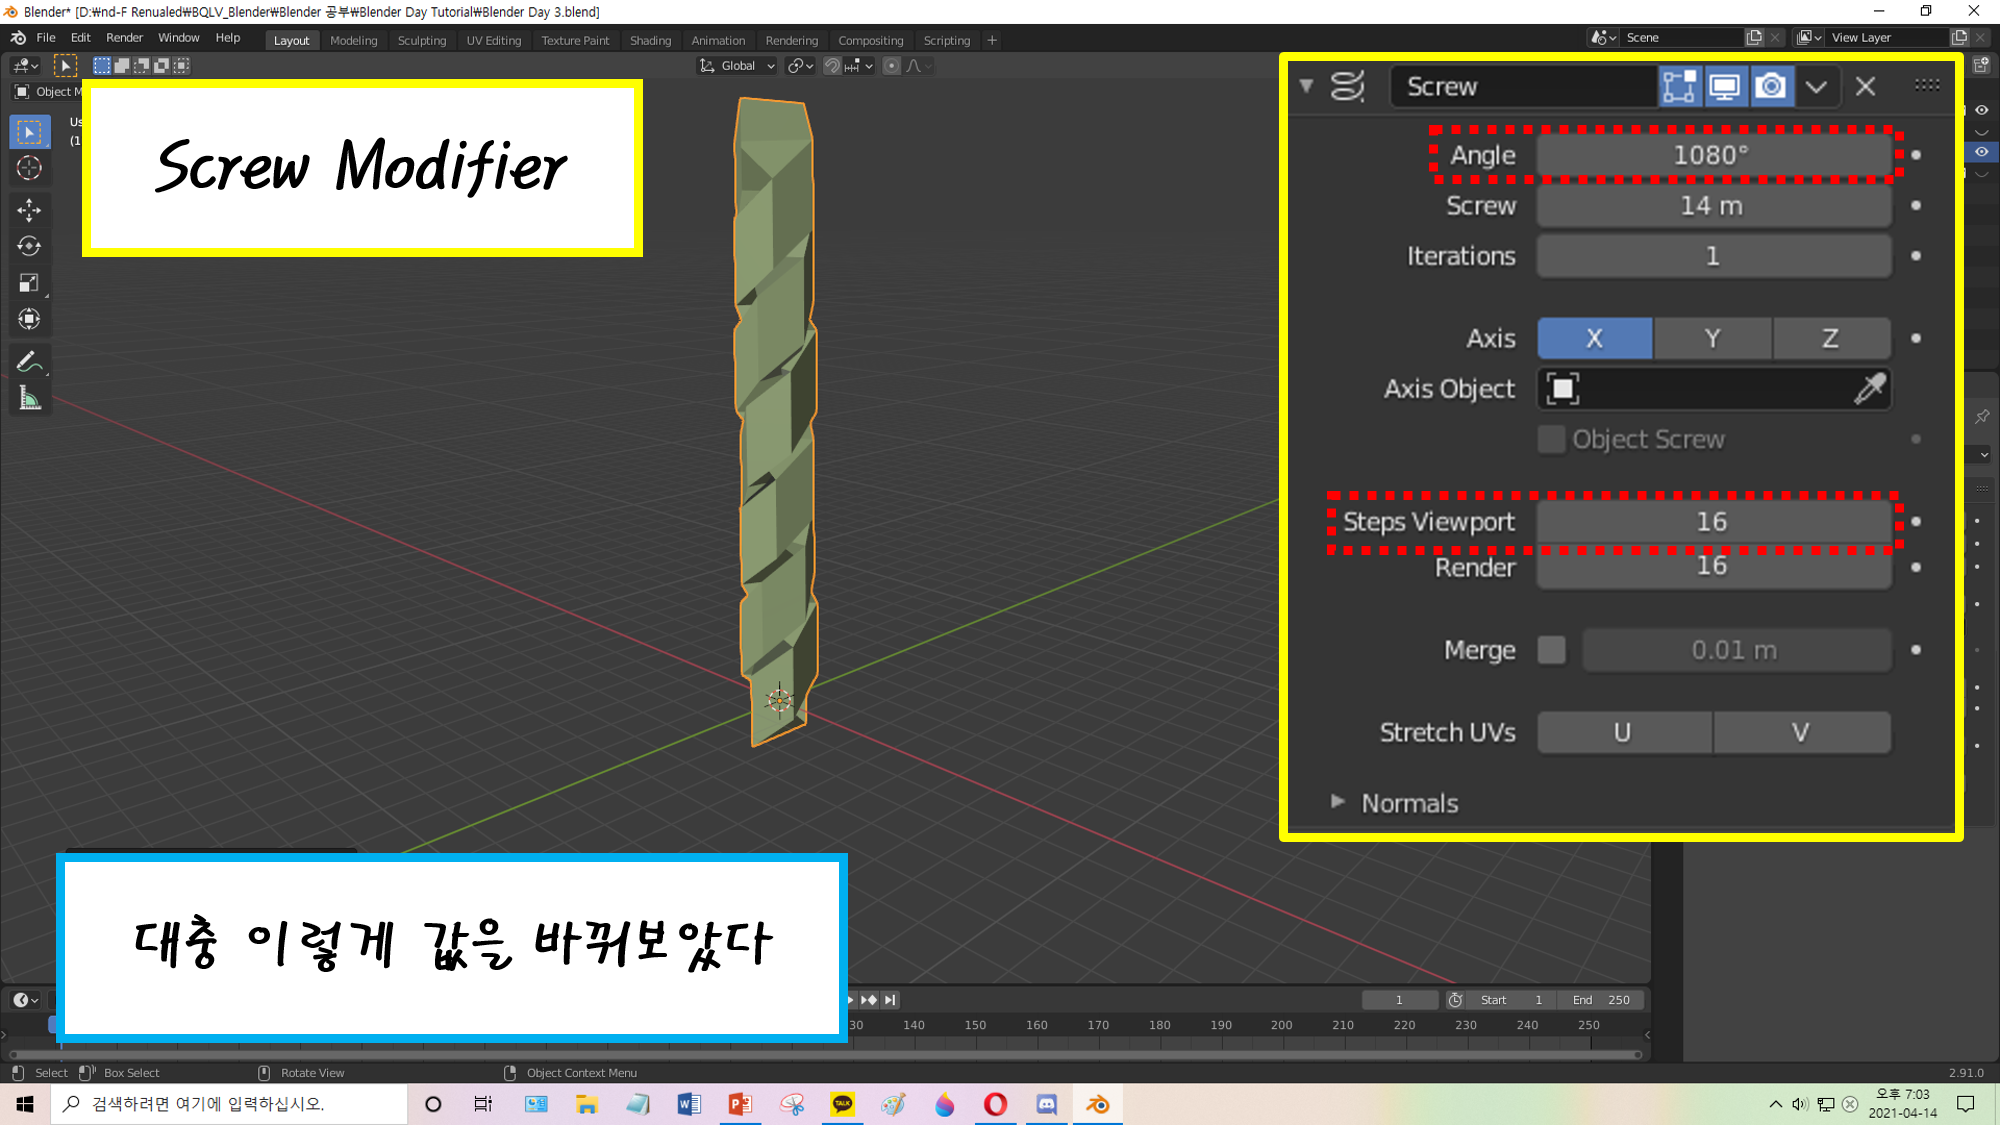
Task: Set screw axis to Z
Action: (x=1831, y=338)
